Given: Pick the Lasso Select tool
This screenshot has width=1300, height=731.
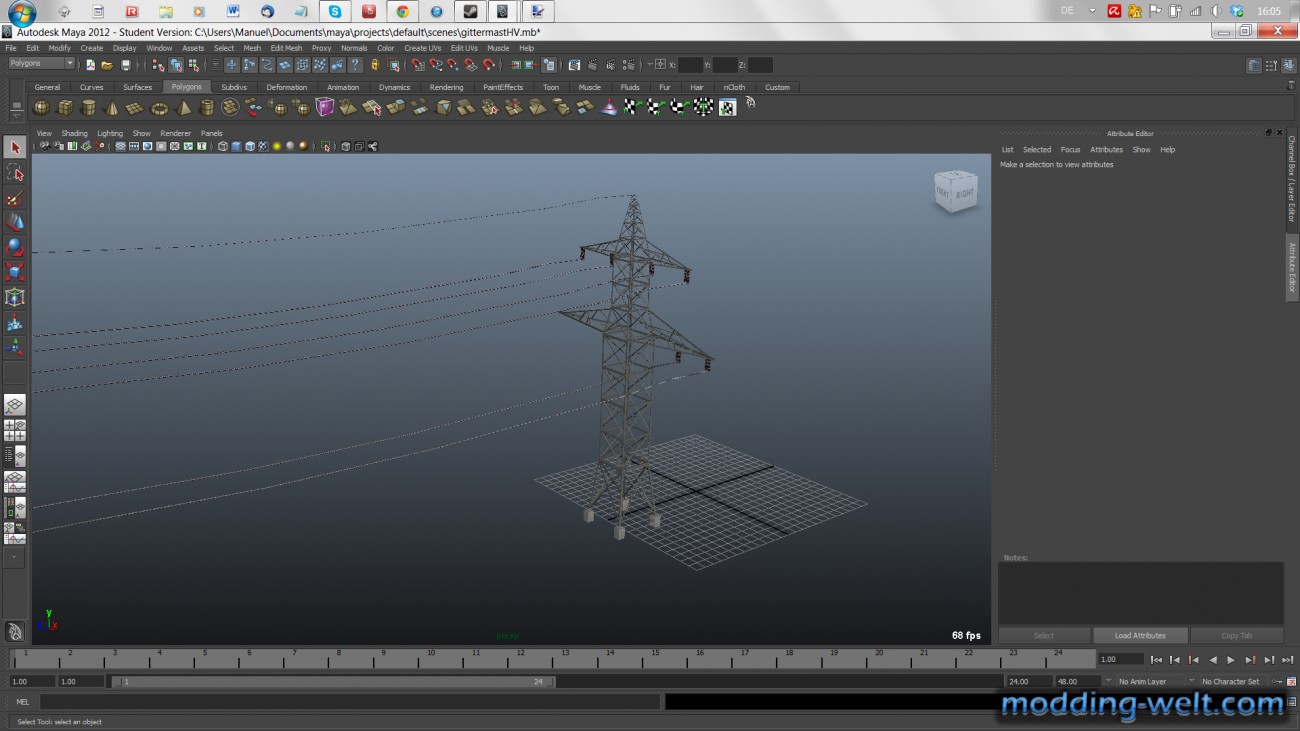Looking at the screenshot, I should (15, 173).
